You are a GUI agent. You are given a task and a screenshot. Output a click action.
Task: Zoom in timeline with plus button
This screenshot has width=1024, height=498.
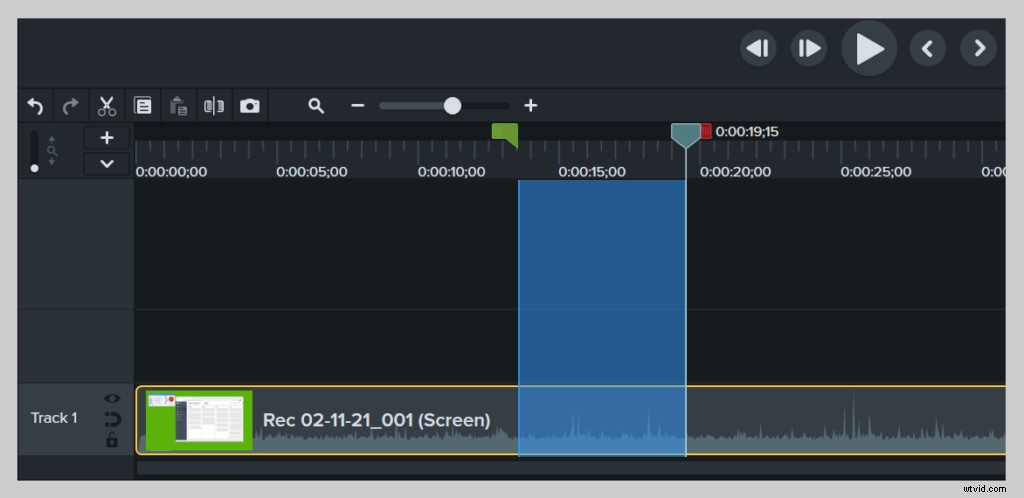click(531, 105)
